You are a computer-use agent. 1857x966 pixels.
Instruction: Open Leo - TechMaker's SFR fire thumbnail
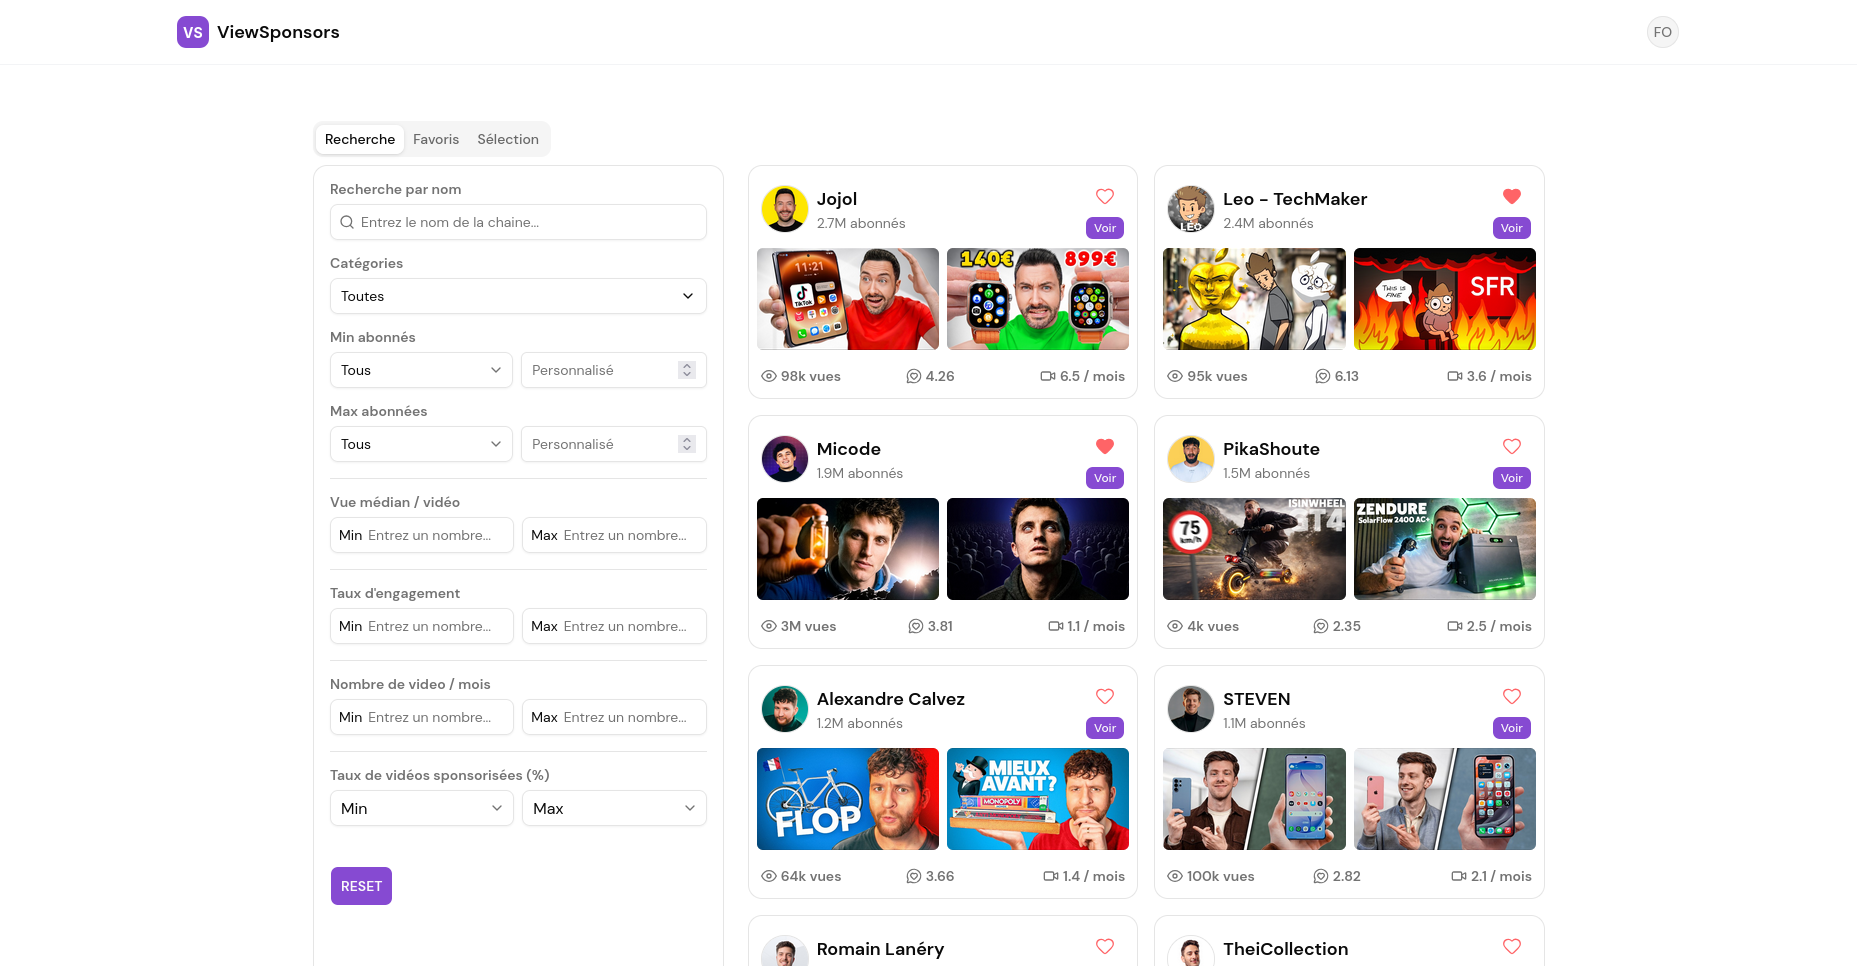coord(1445,299)
